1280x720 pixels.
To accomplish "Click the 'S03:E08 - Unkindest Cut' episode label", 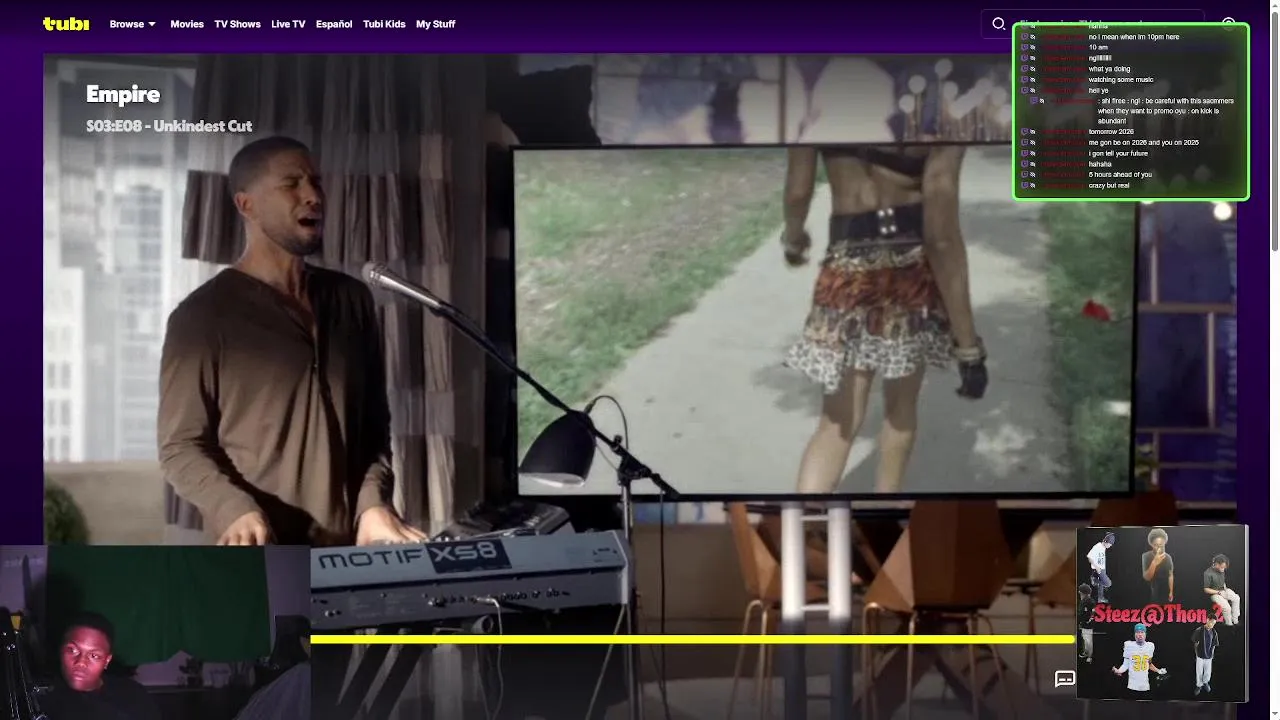I will [169, 126].
